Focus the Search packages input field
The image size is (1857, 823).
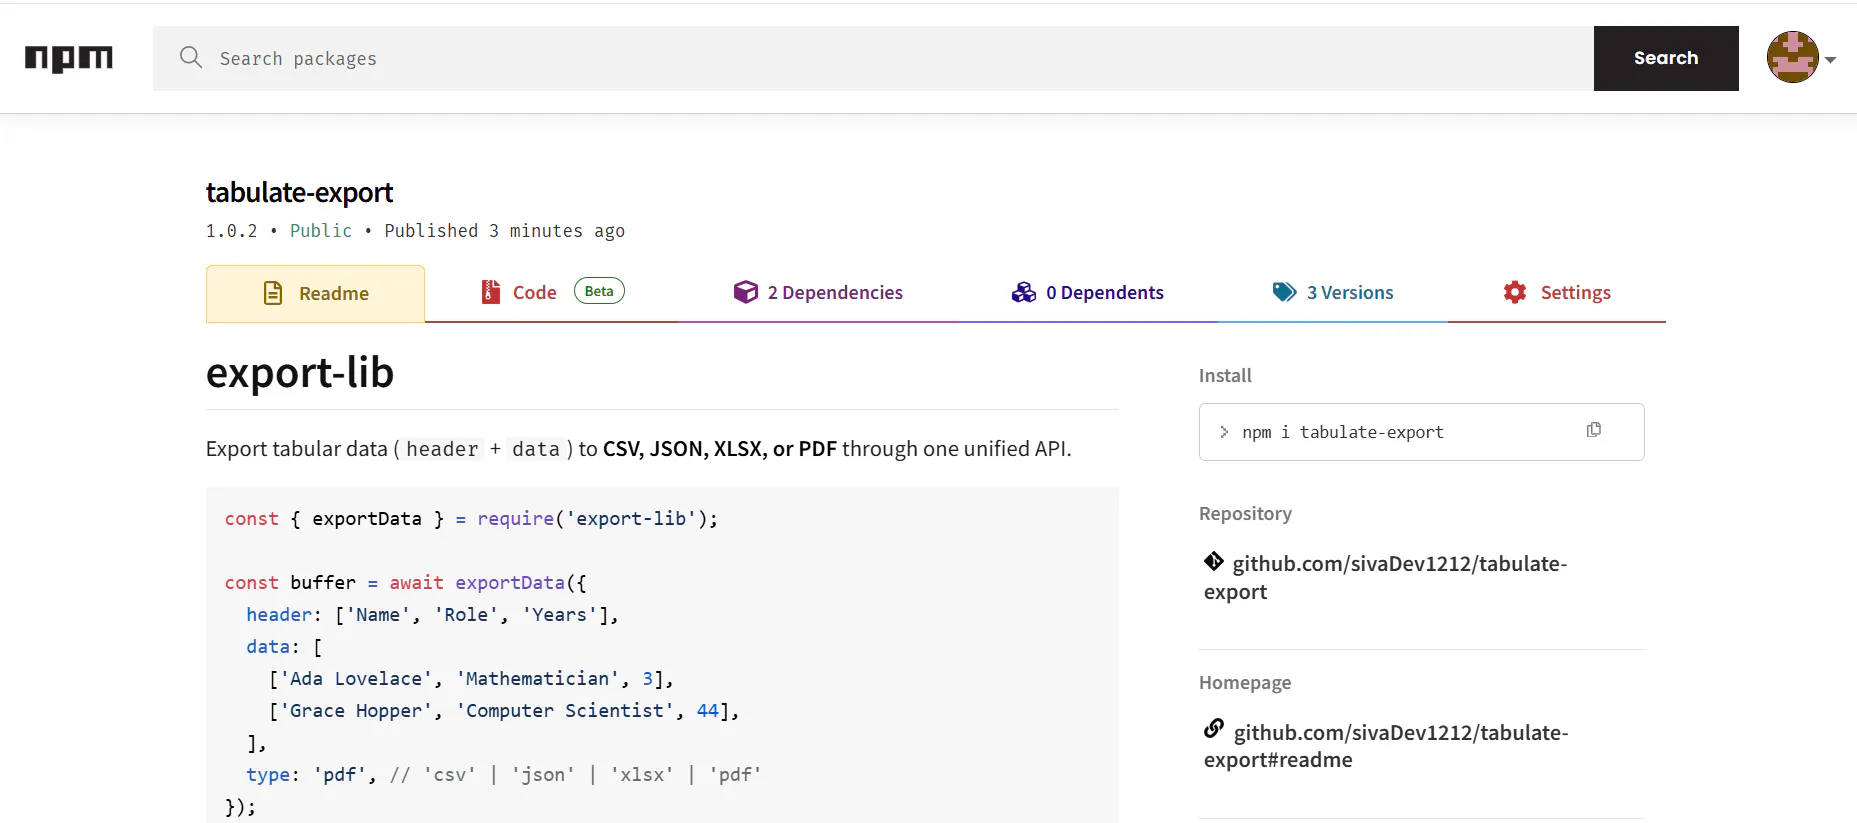click(x=873, y=58)
